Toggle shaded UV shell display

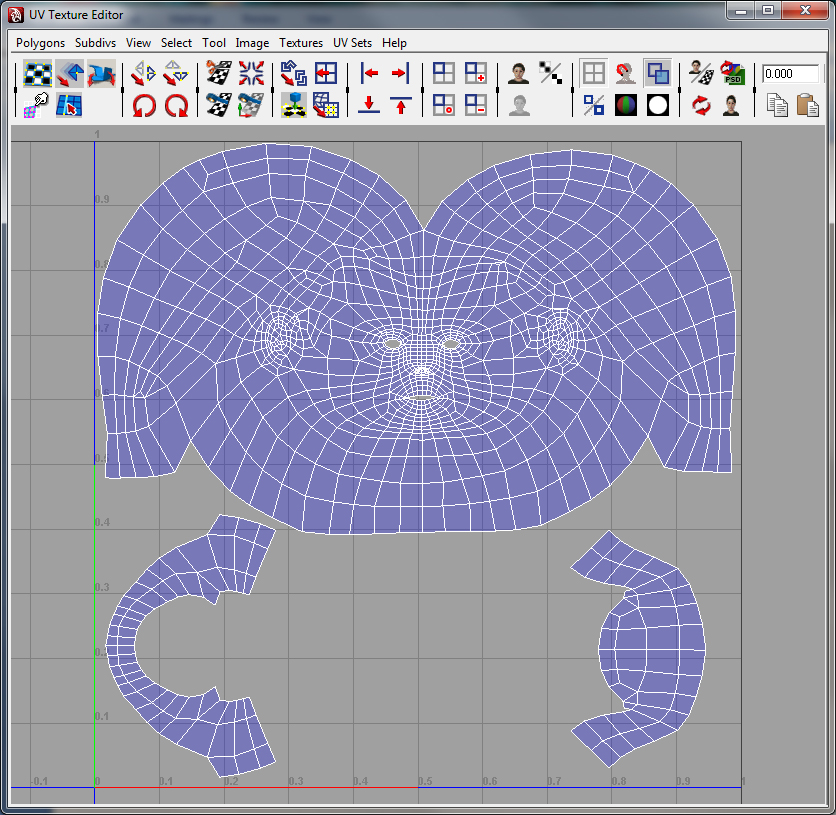click(657, 72)
